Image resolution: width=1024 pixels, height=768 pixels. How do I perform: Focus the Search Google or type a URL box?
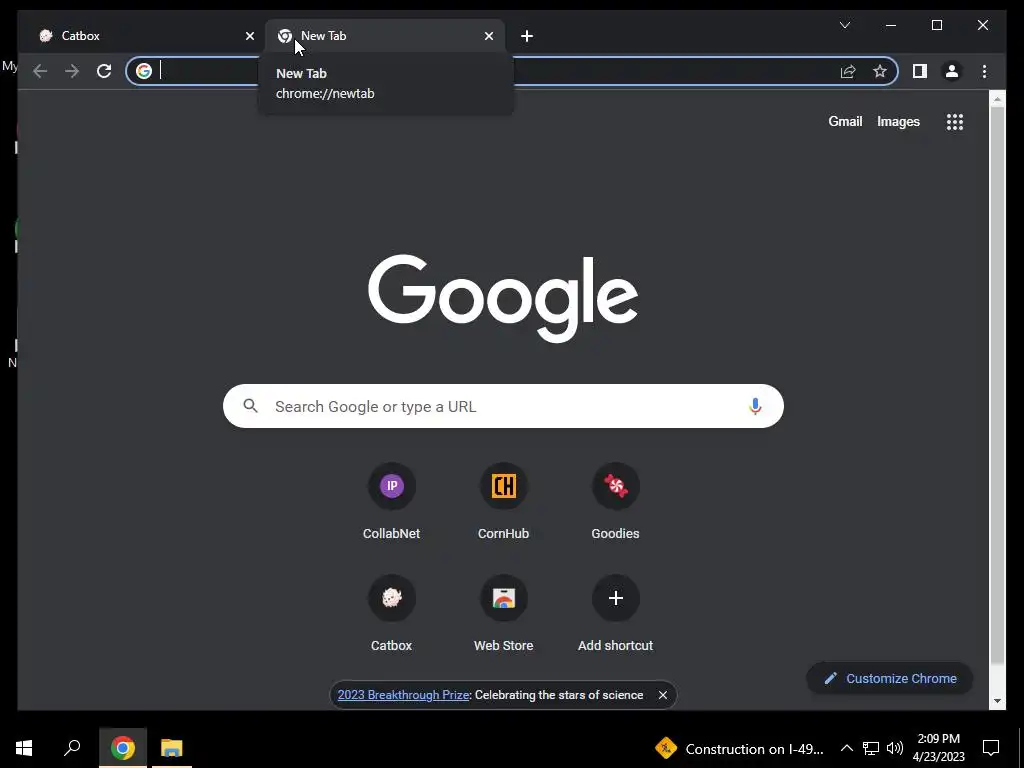(x=503, y=406)
